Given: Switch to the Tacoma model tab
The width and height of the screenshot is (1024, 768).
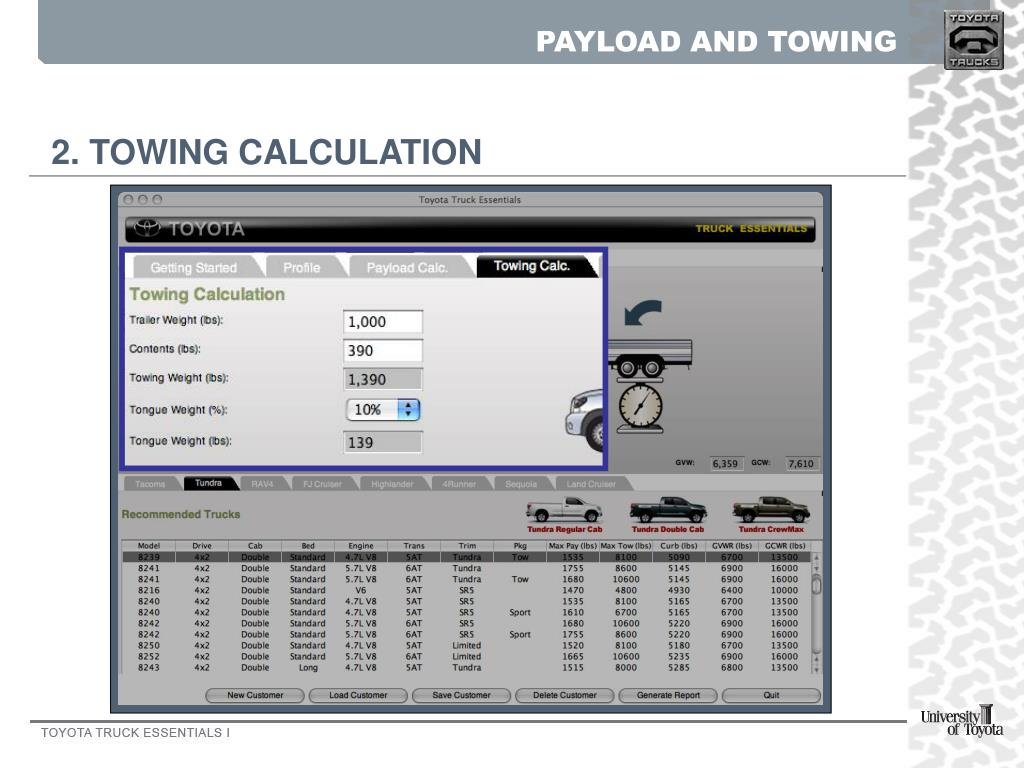Looking at the screenshot, I should click(150, 484).
